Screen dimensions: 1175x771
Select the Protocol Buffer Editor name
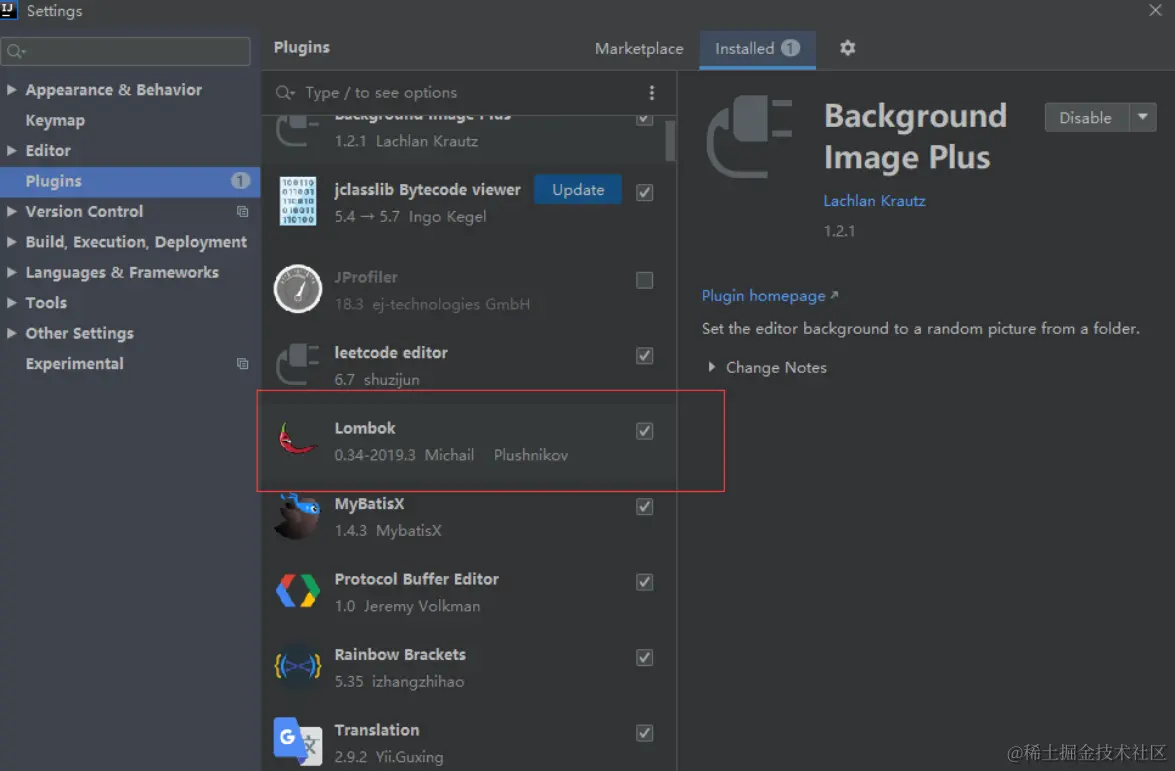pos(417,579)
